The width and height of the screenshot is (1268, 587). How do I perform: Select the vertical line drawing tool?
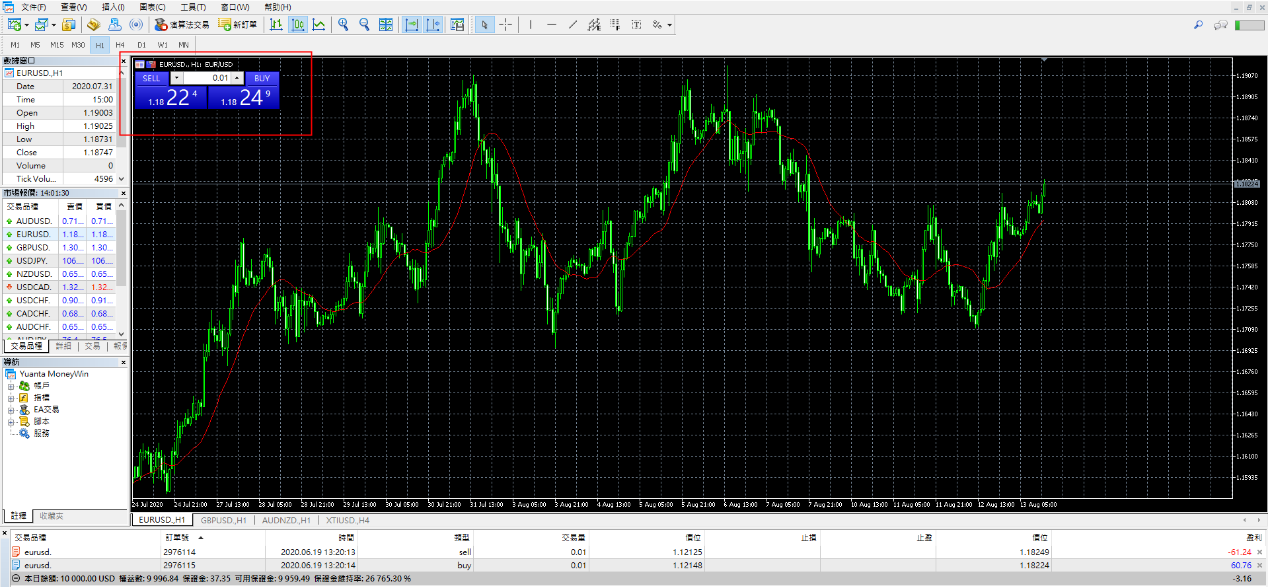(530, 24)
